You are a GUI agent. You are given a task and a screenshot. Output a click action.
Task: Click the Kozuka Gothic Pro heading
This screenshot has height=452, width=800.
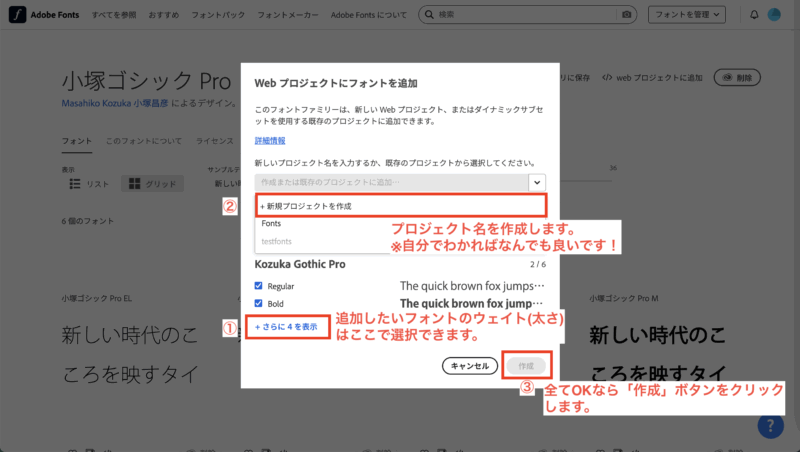(x=300, y=264)
